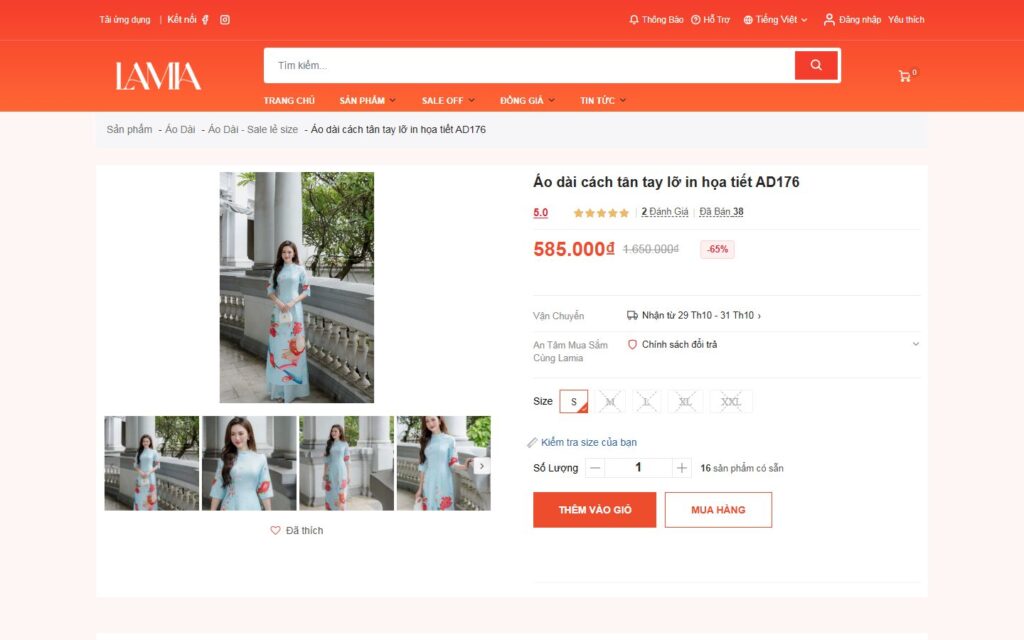Open Sản phẩm breadcrumb
The image size is (1024, 640).
129,129
